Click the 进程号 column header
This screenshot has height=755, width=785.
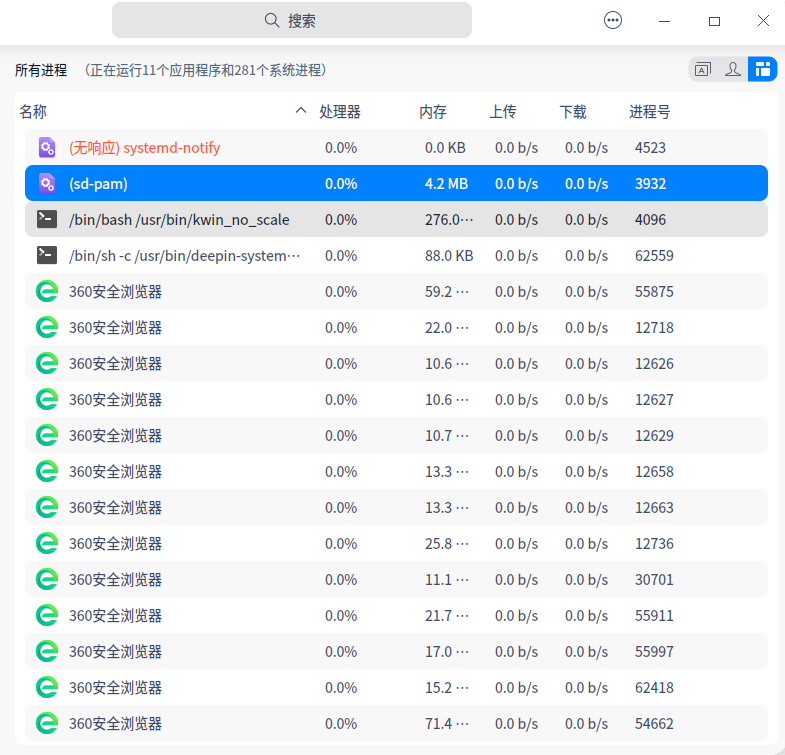pos(650,112)
